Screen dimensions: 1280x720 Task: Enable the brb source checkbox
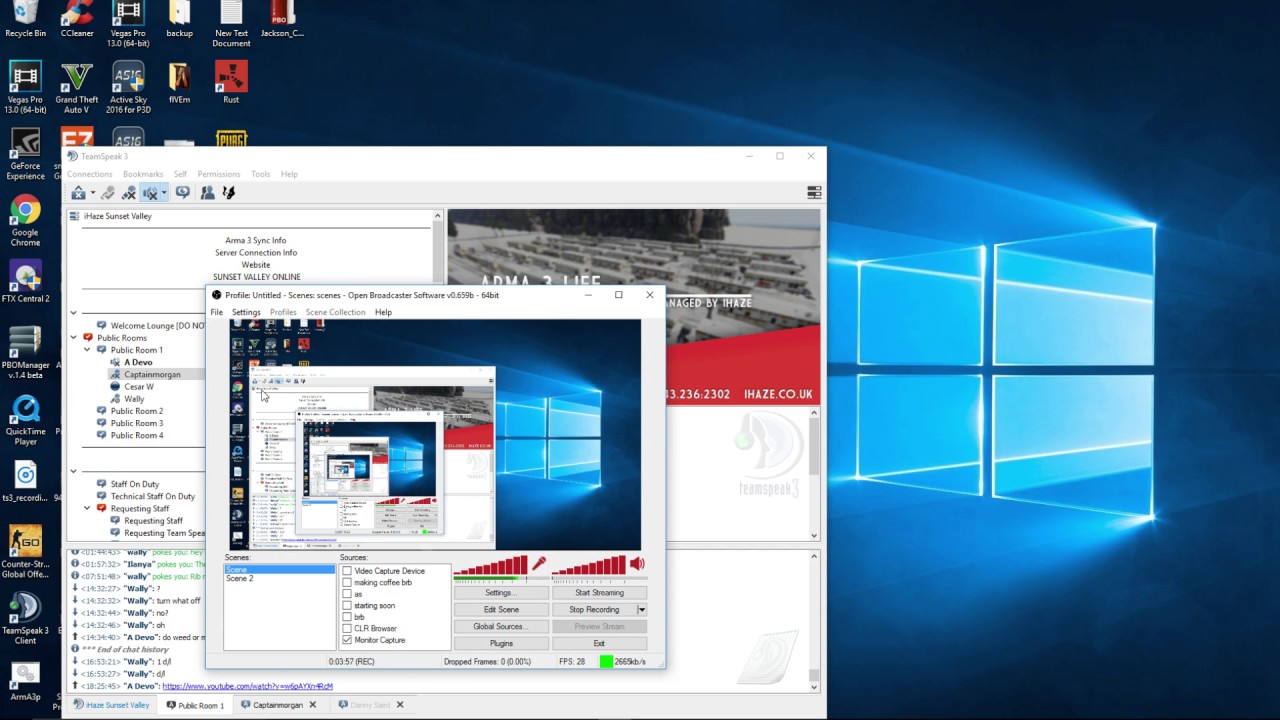(x=347, y=617)
